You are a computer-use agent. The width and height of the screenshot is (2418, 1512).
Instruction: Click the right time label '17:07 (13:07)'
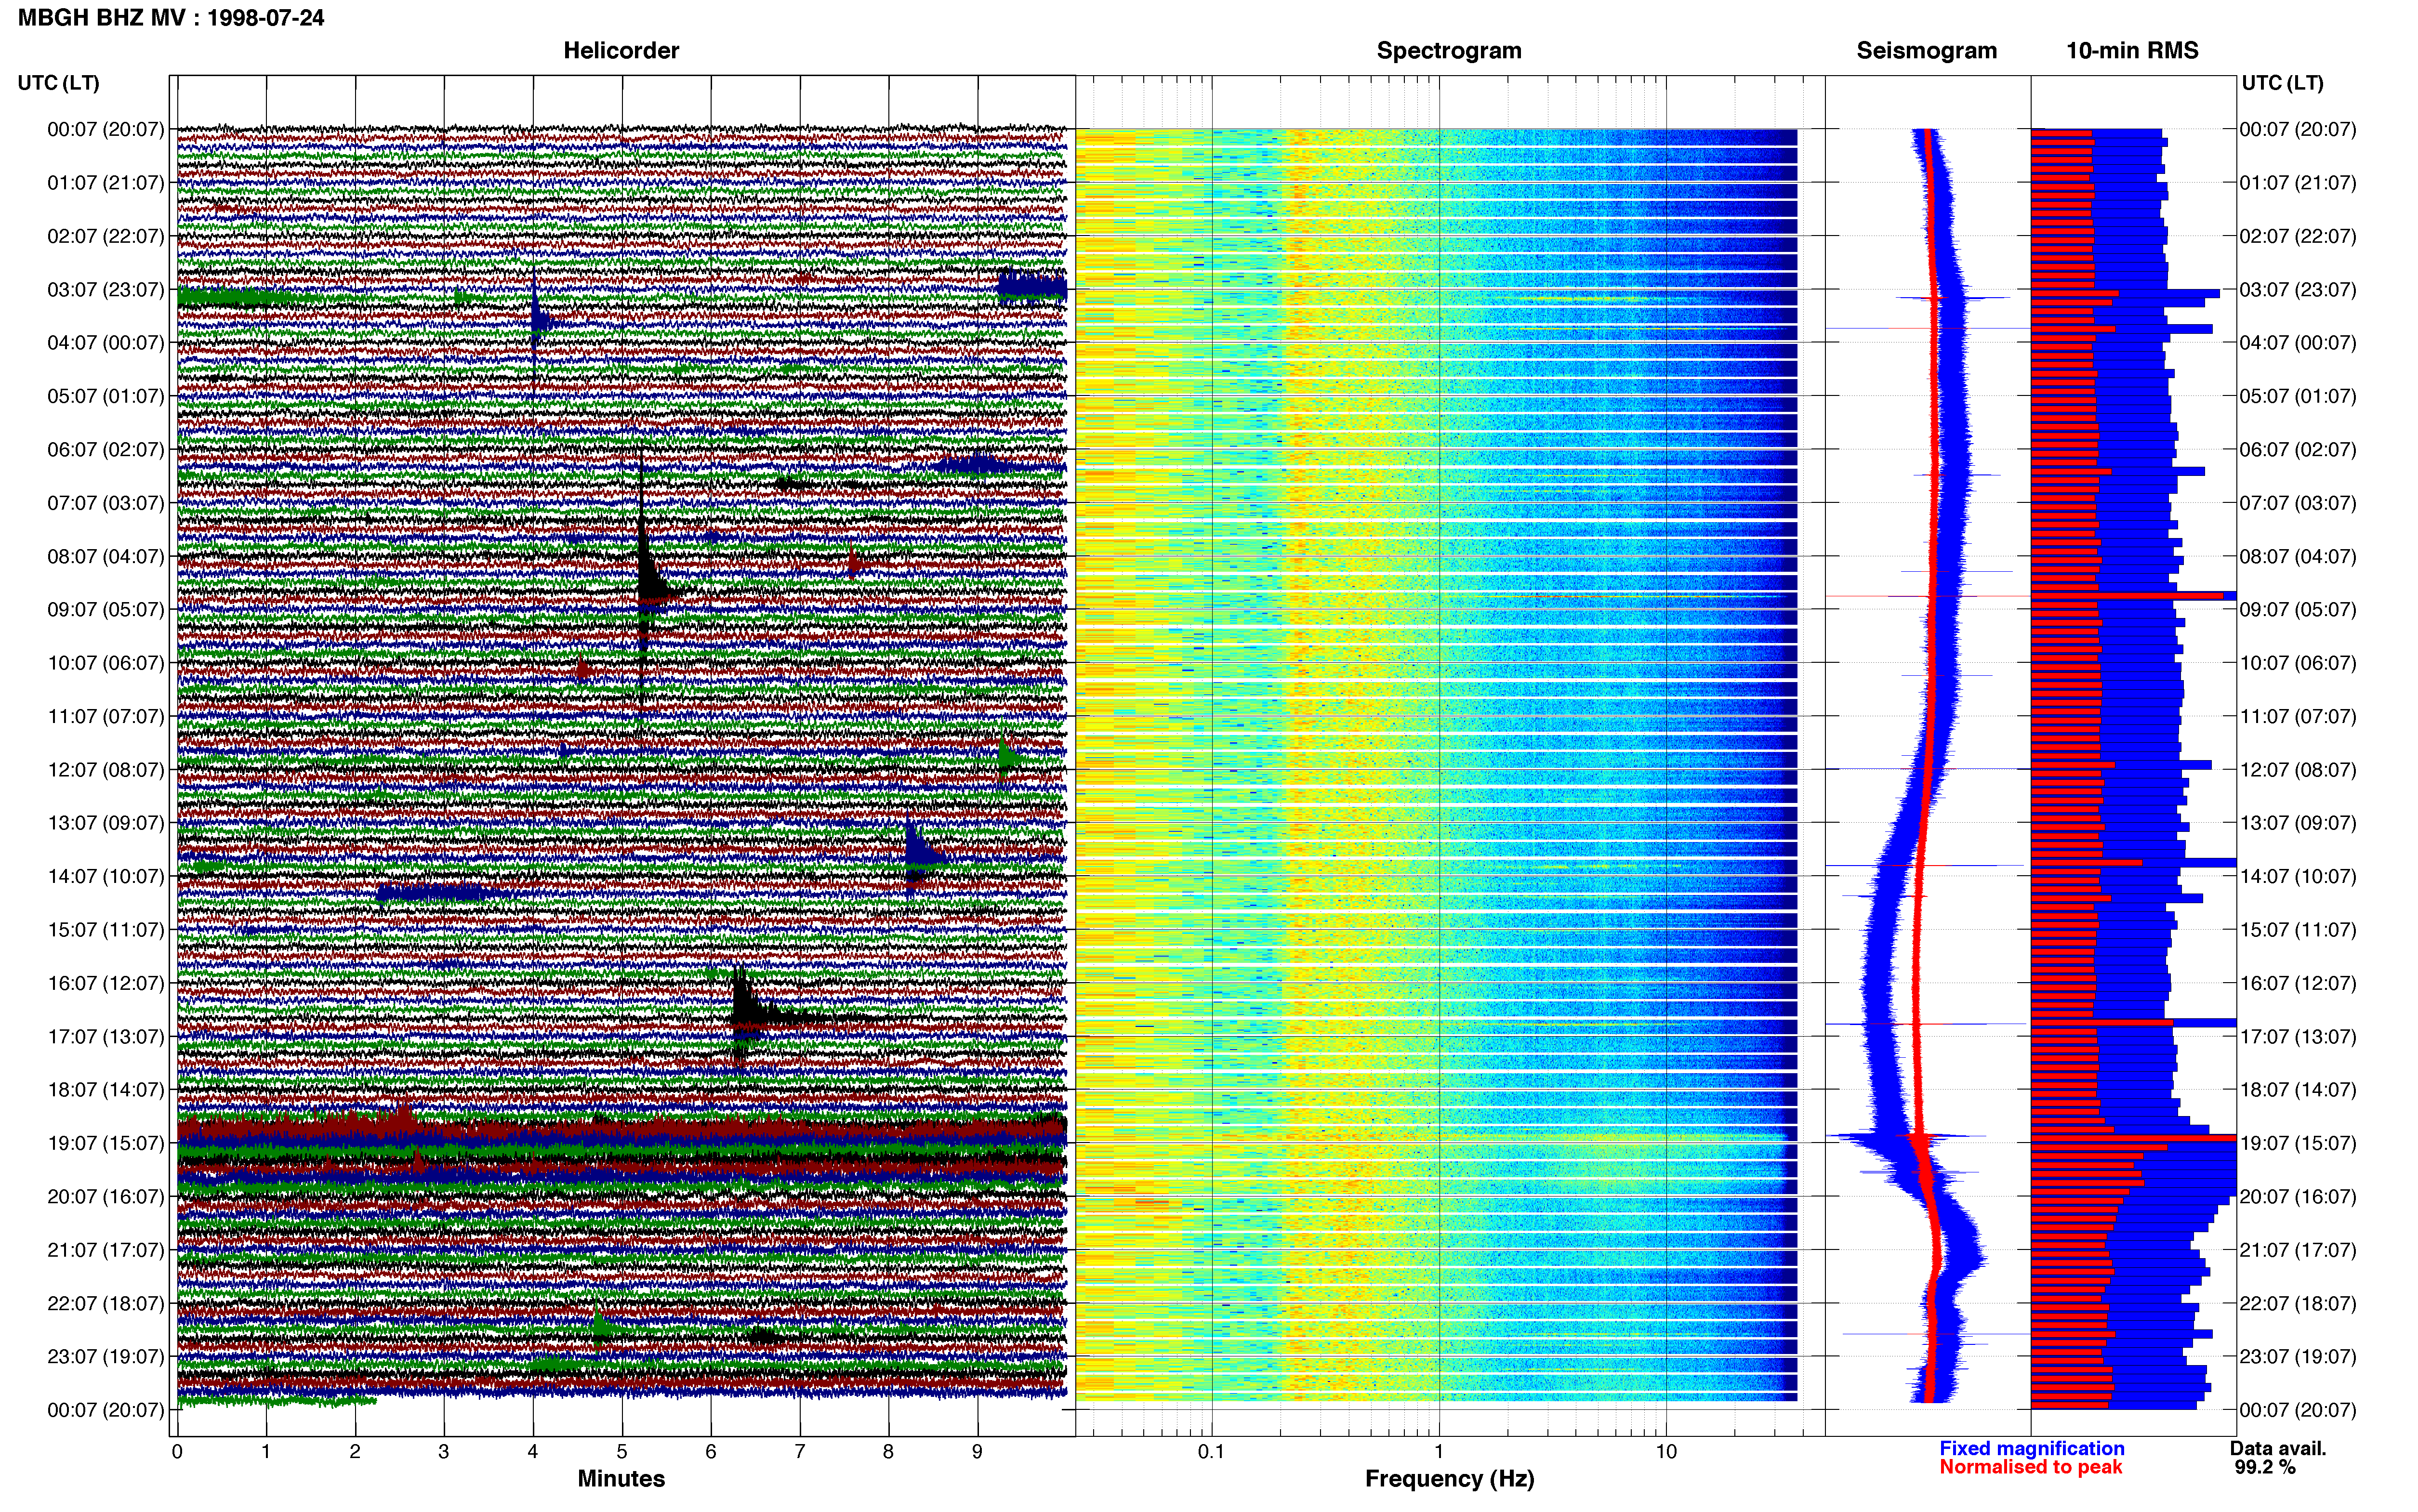tap(2298, 1037)
